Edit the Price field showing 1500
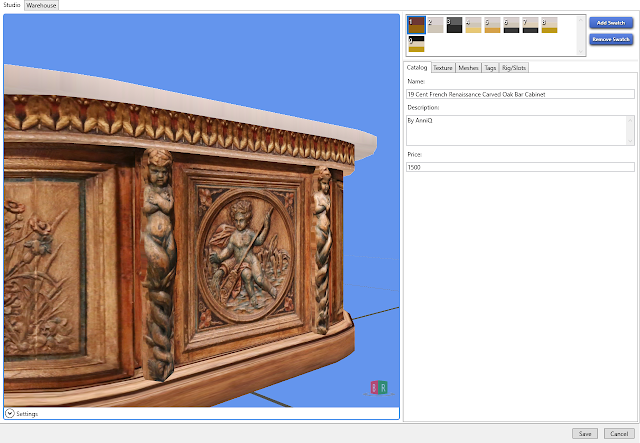Viewport: 640px width, 443px height. tap(520, 167)
